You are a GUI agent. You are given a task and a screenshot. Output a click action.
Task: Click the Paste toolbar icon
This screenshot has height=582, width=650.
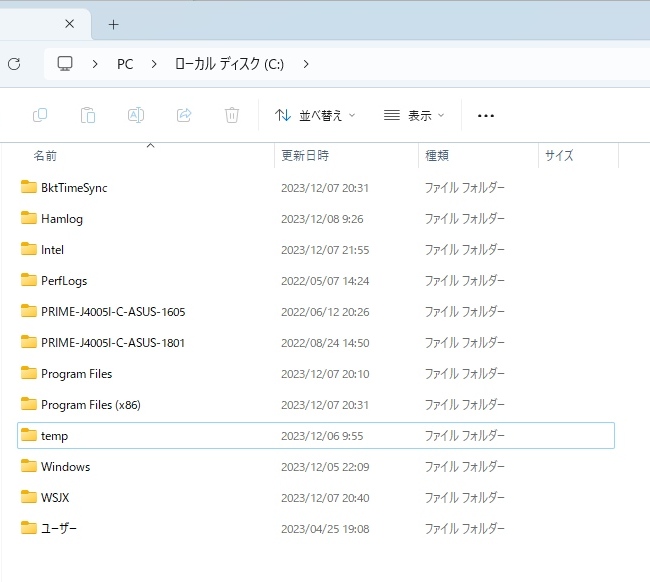click(x=88, y=115)
